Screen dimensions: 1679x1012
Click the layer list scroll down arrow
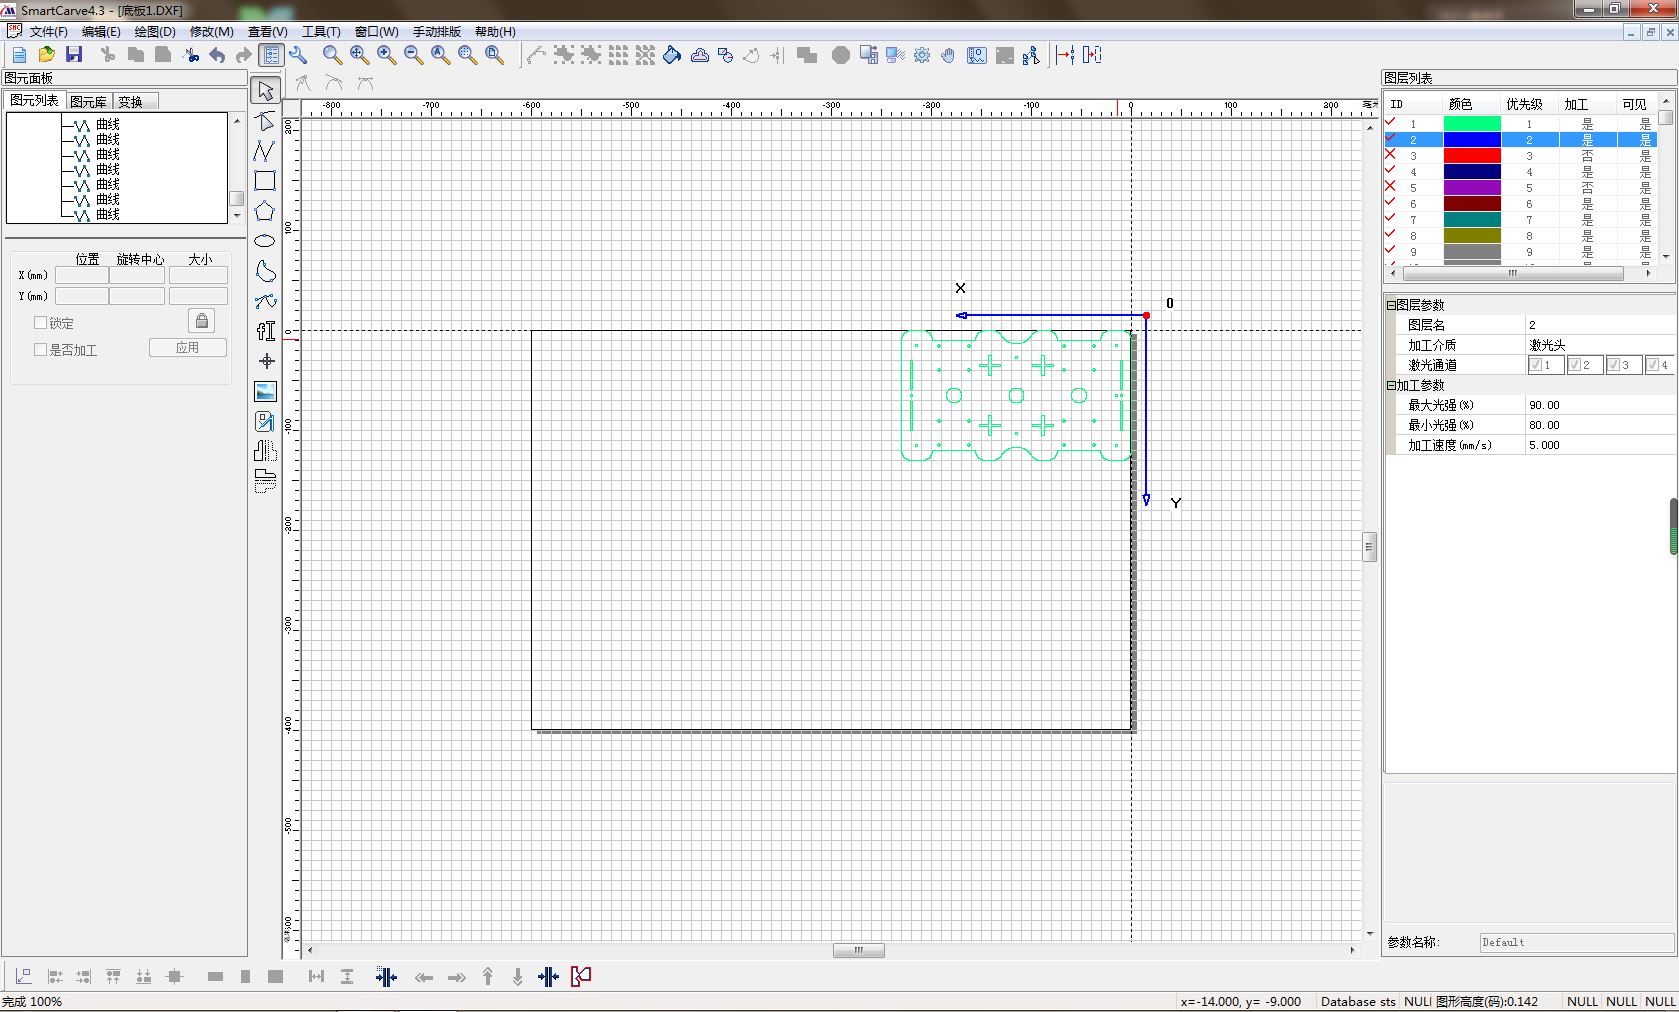pos(1665,257)
